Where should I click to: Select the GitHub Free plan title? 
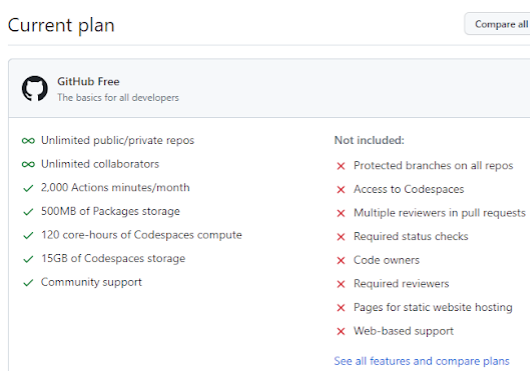pos(88,81)
